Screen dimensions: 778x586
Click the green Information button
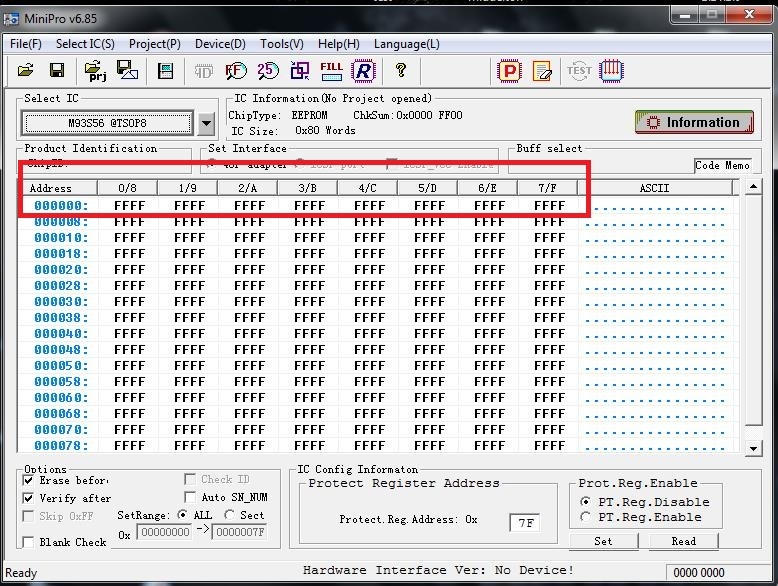coord(694,122)
